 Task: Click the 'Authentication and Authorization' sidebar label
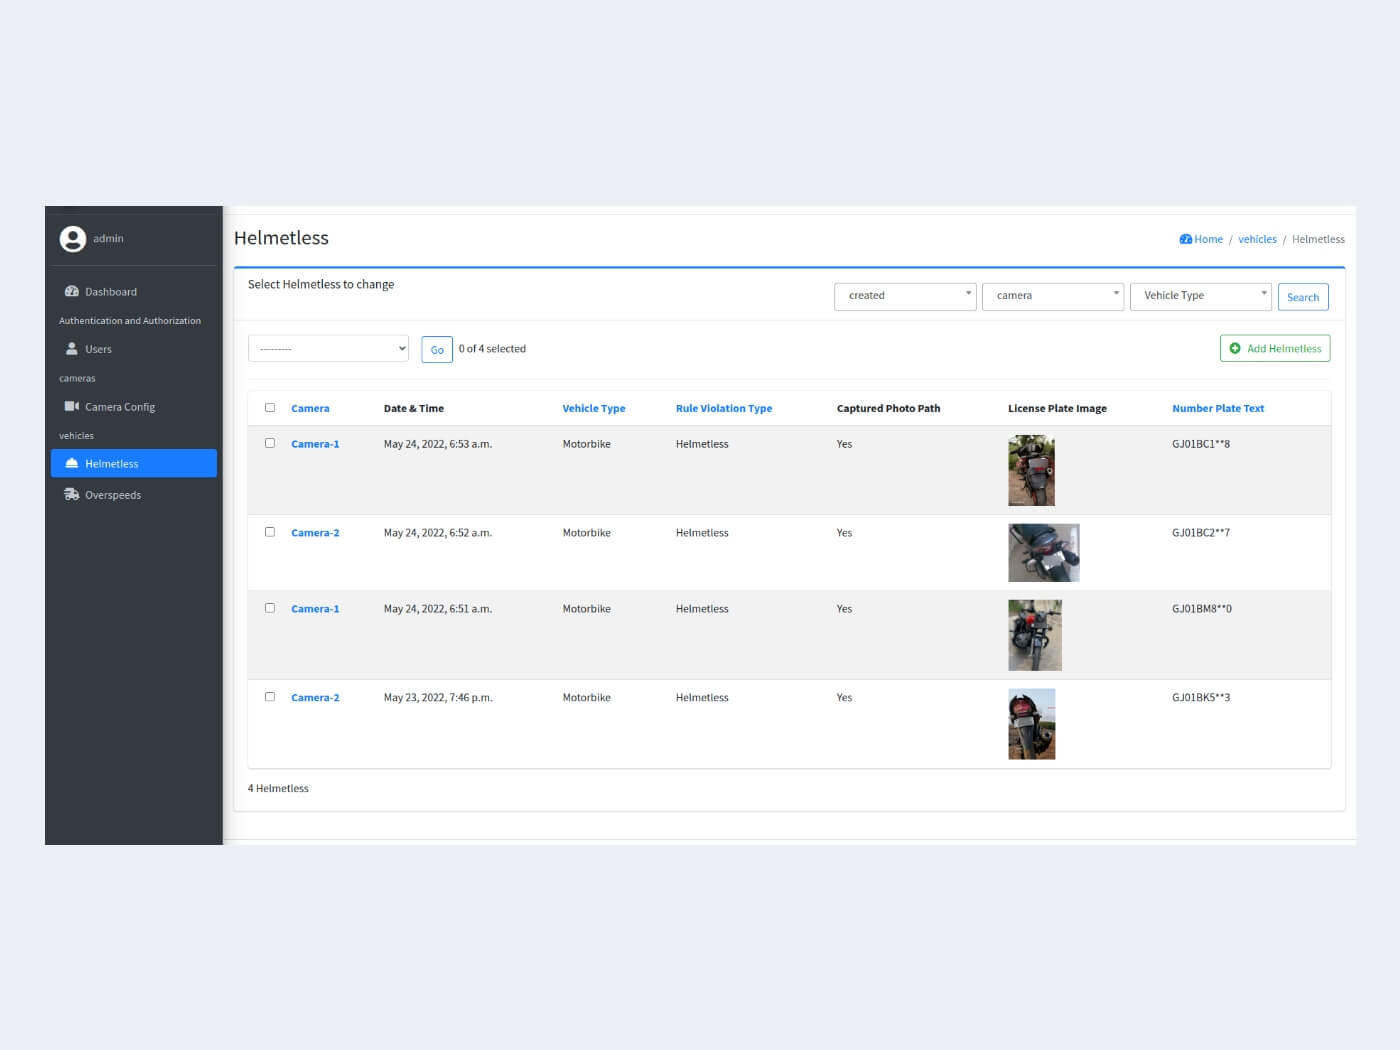pos(130,321)
